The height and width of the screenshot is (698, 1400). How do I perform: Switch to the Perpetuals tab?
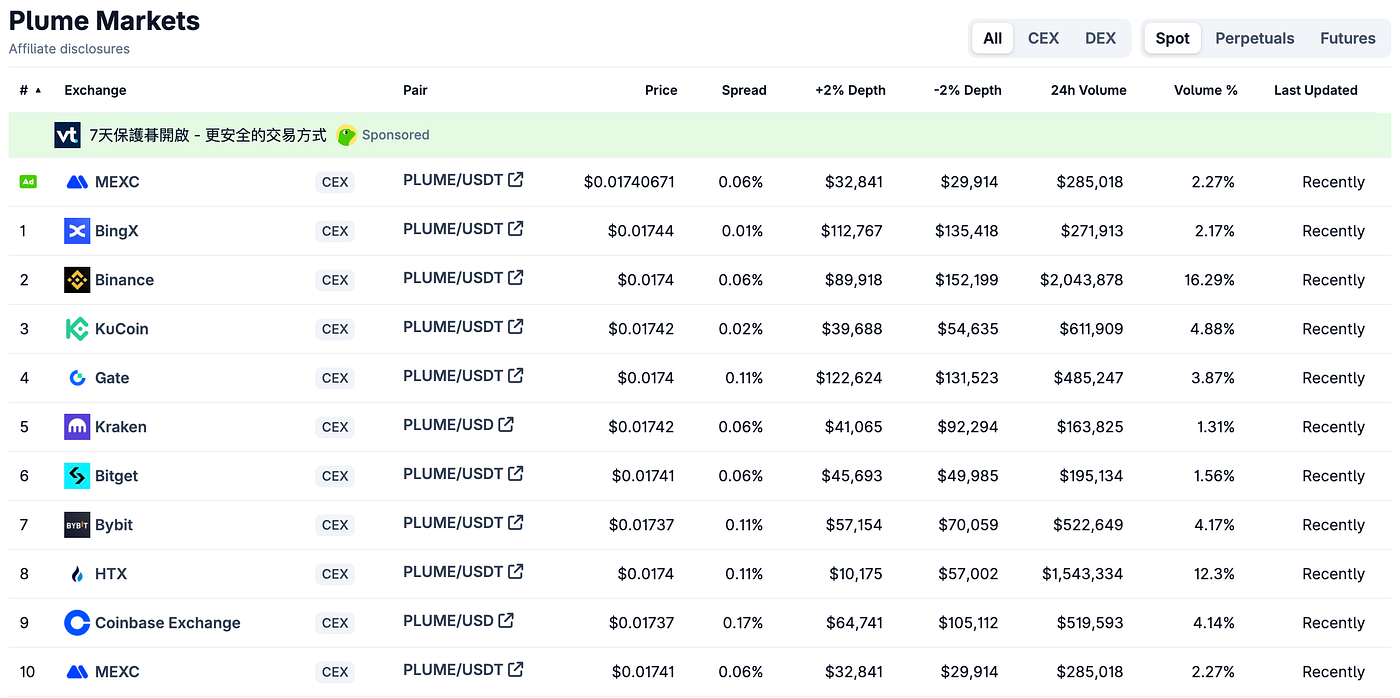point(1254,38)
